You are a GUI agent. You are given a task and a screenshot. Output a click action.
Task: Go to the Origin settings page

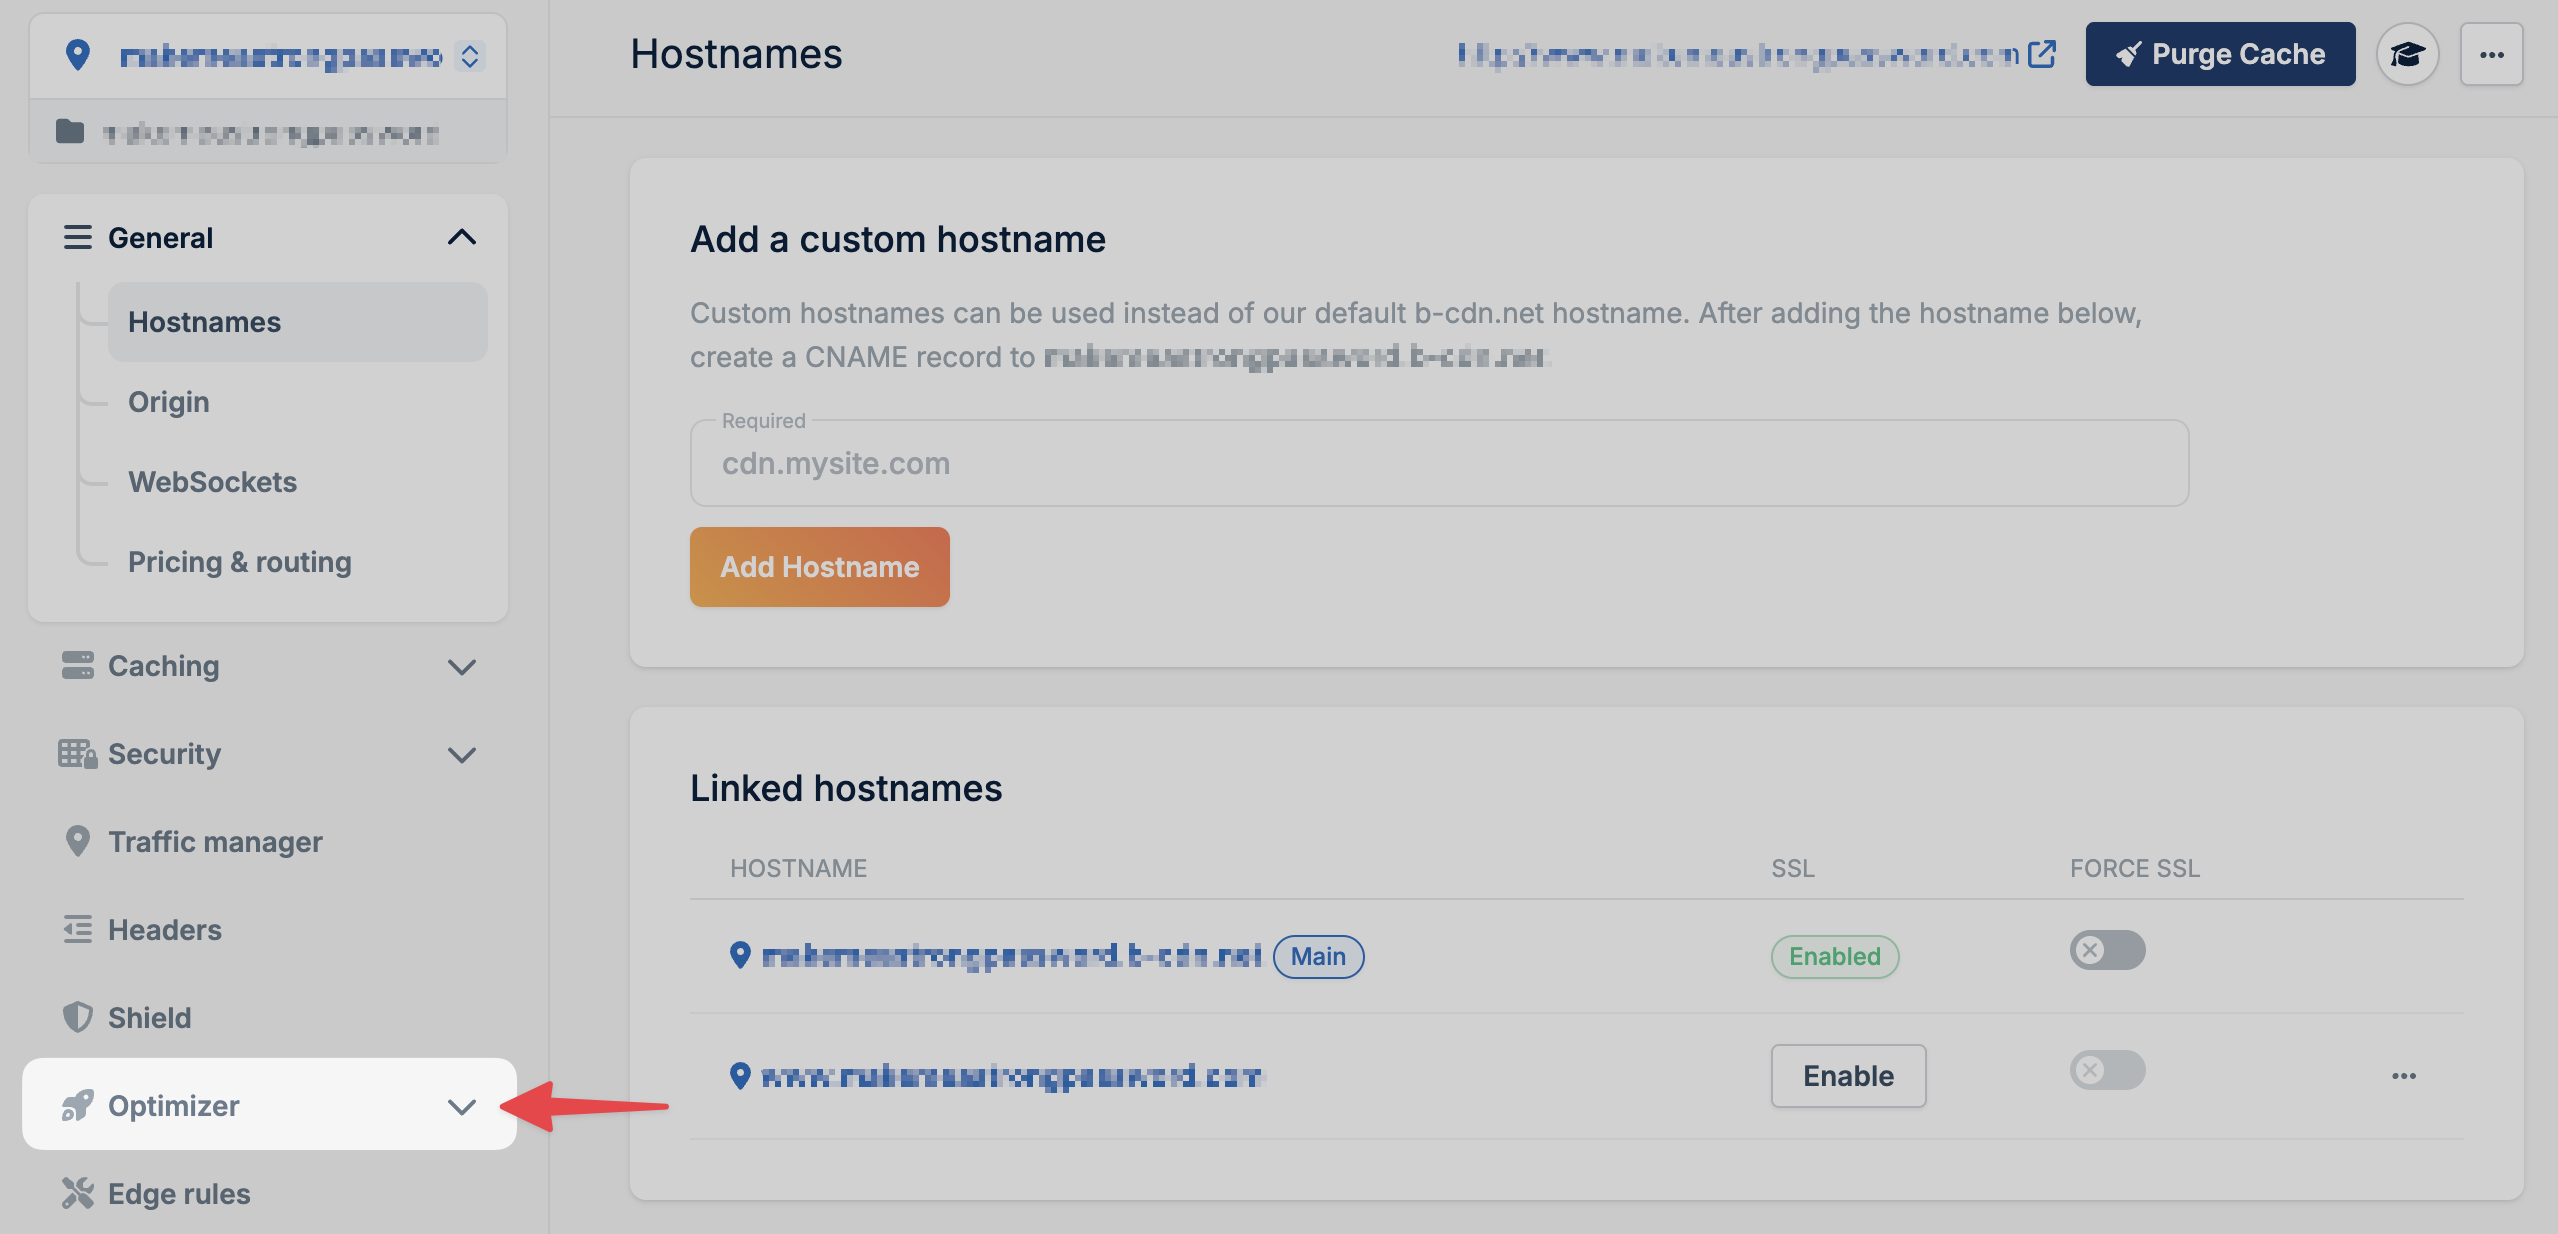[169, 402]
